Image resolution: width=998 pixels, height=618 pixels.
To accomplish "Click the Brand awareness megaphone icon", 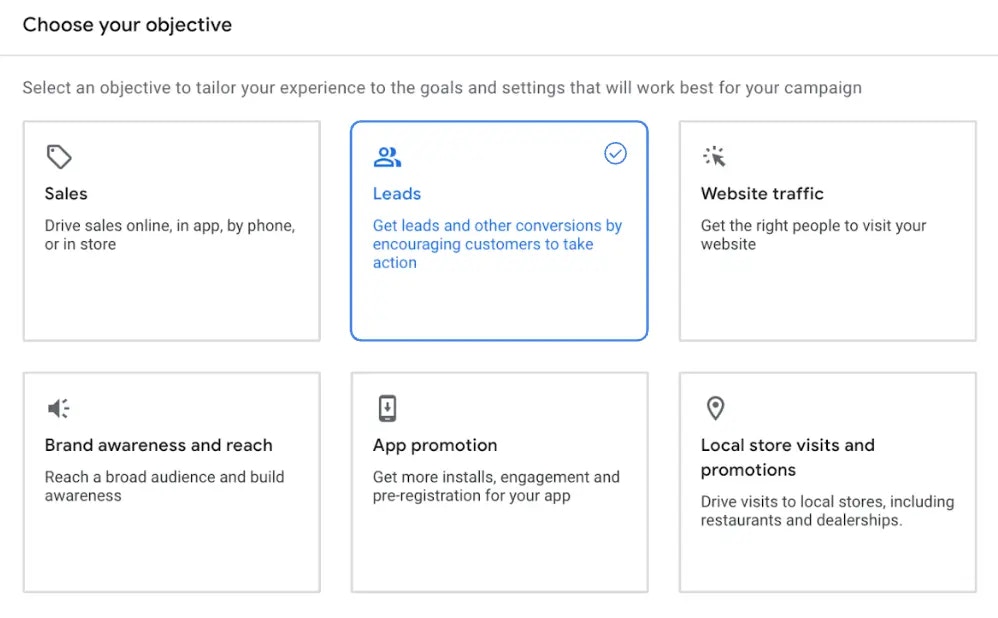I will click(58, 408).
